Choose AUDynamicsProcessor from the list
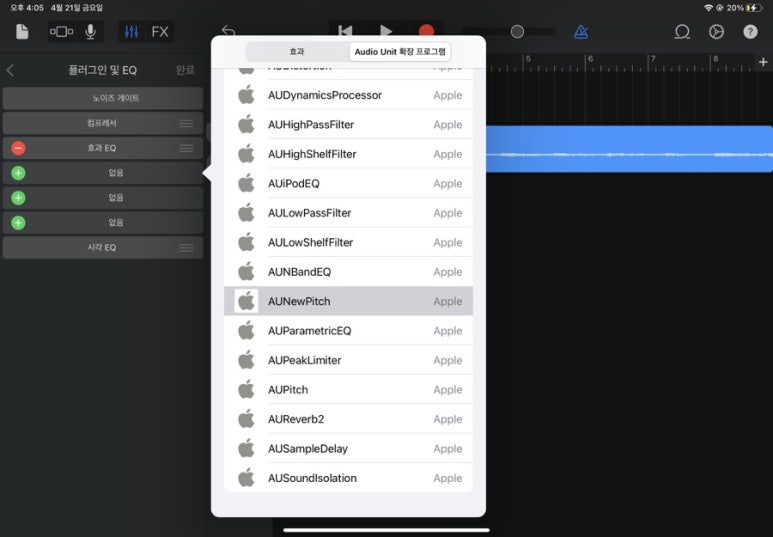 [x=349, y=95]
